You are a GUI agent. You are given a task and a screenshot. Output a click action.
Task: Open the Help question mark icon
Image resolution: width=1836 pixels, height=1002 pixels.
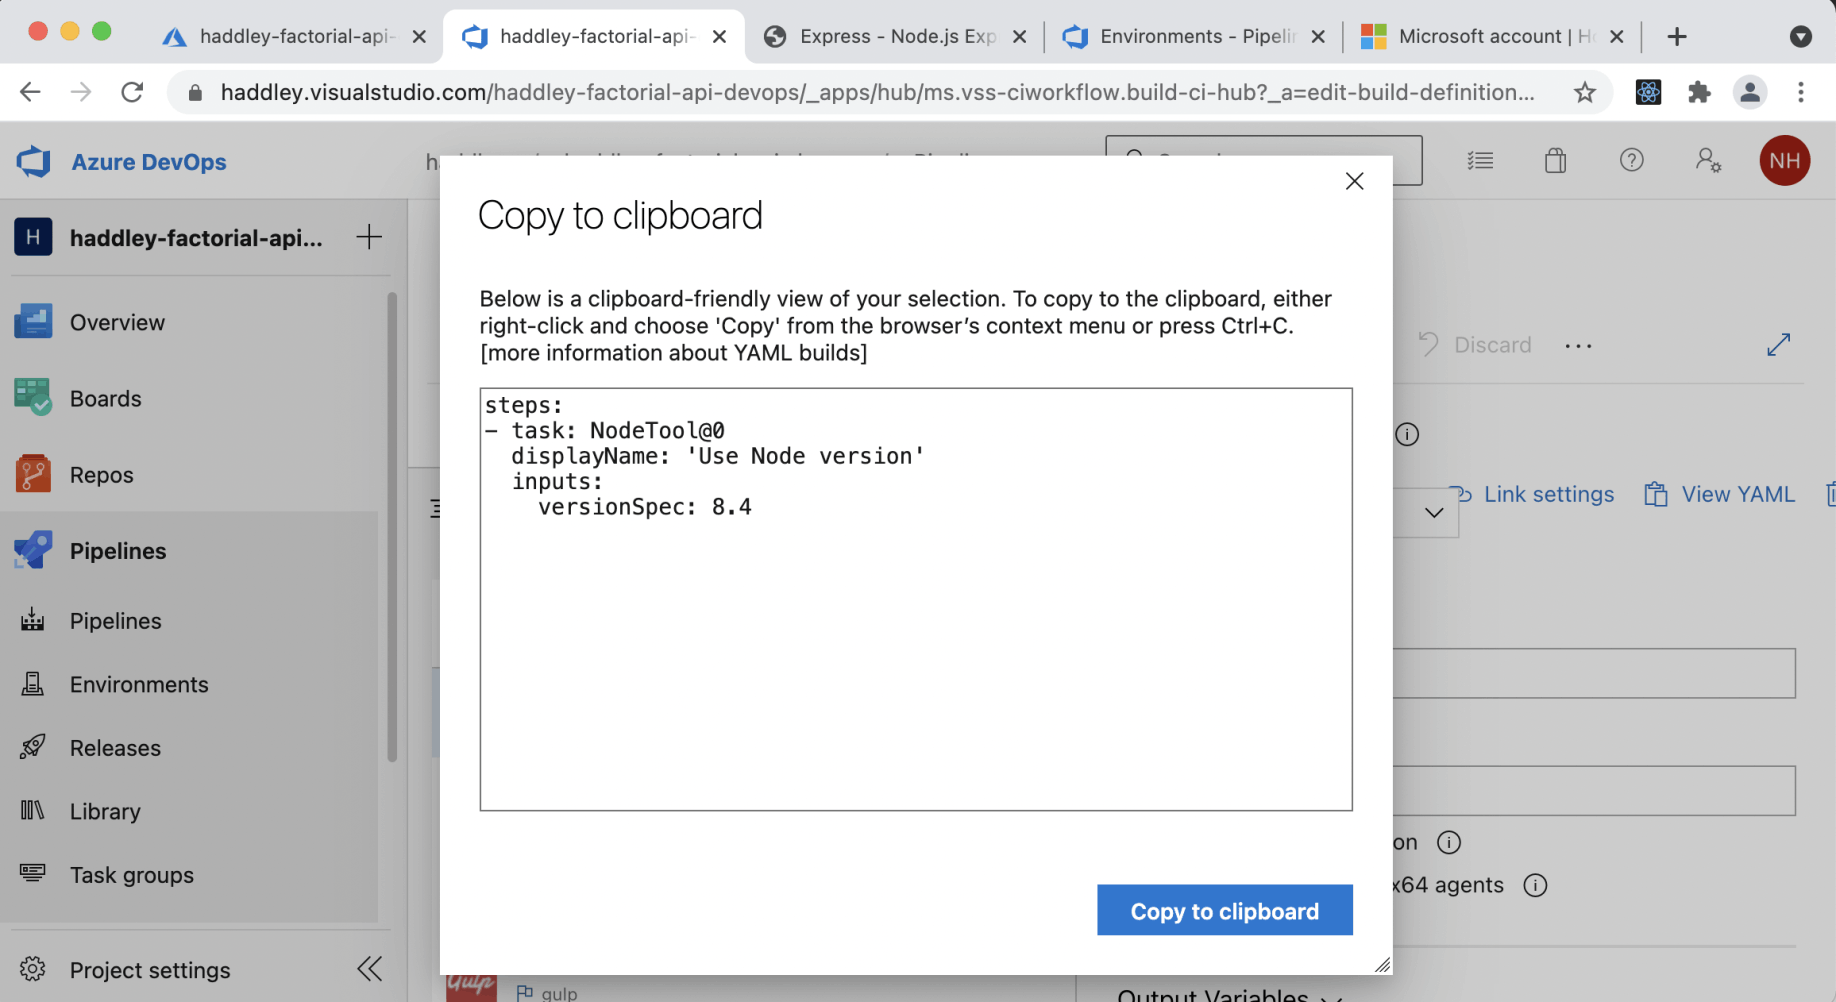pos(1632,160)
